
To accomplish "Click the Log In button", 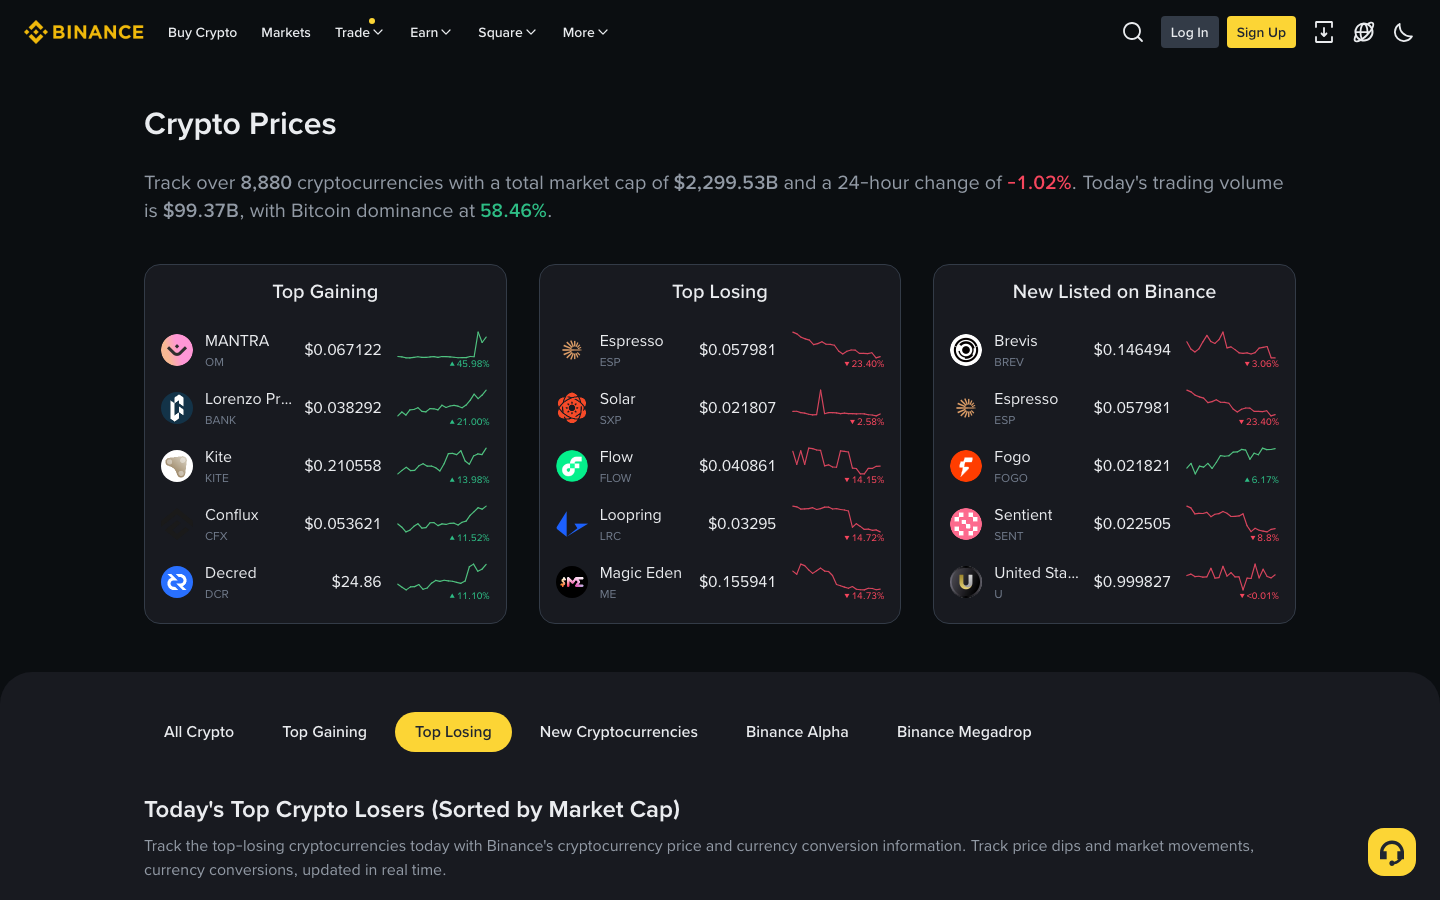I will [1189, 32].
